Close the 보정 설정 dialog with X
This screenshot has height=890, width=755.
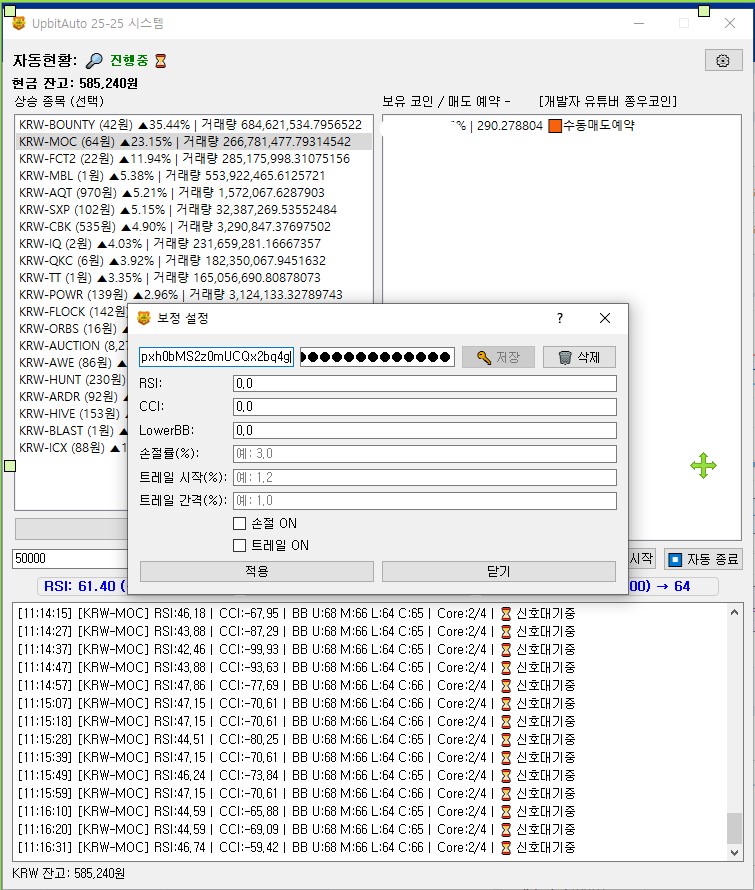click(x=604, y=318)
